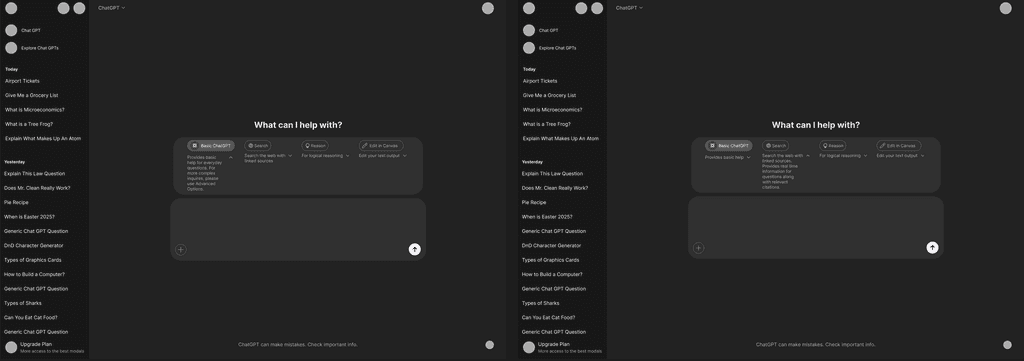
Task: Select Edit in Canvas pill in right mockup
Action: 899,146
